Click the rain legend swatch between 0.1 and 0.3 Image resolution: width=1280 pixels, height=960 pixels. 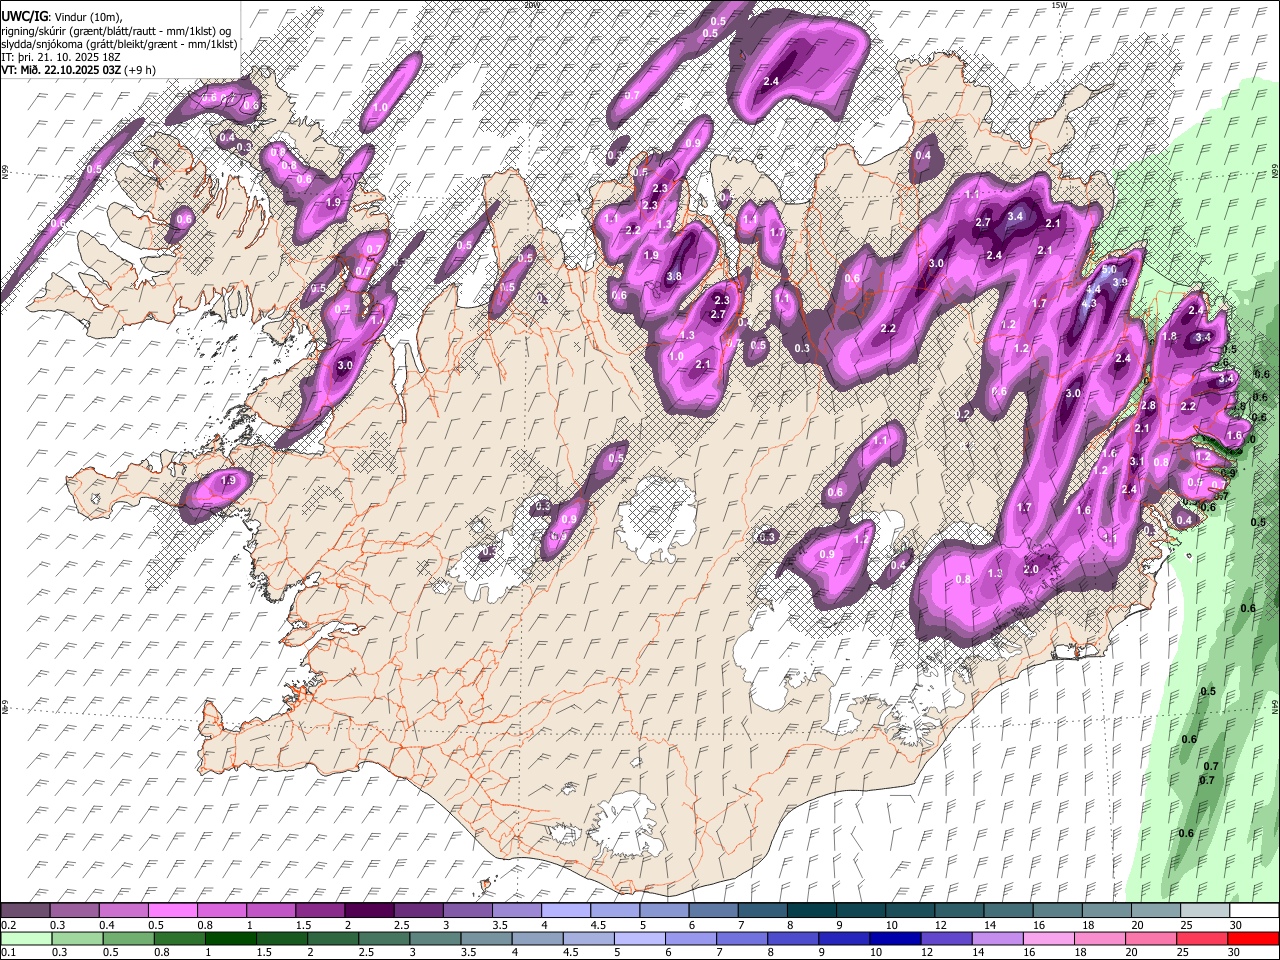click(26, 938)
